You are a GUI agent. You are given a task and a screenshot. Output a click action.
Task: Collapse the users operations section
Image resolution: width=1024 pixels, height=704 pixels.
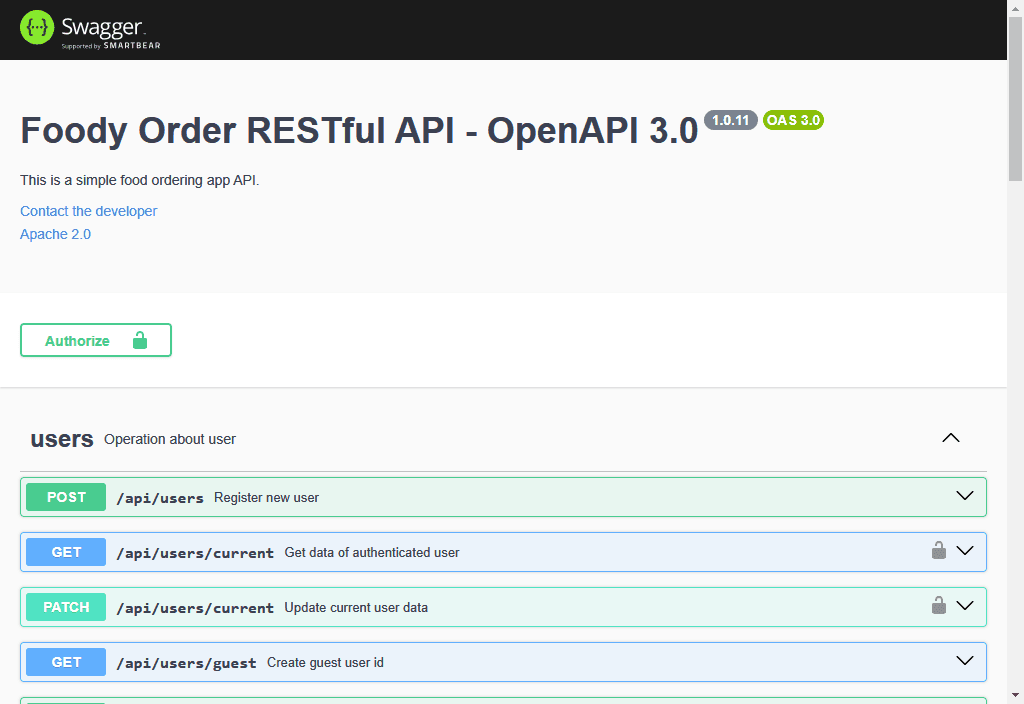pyautogui.click(x=950, y=437)
